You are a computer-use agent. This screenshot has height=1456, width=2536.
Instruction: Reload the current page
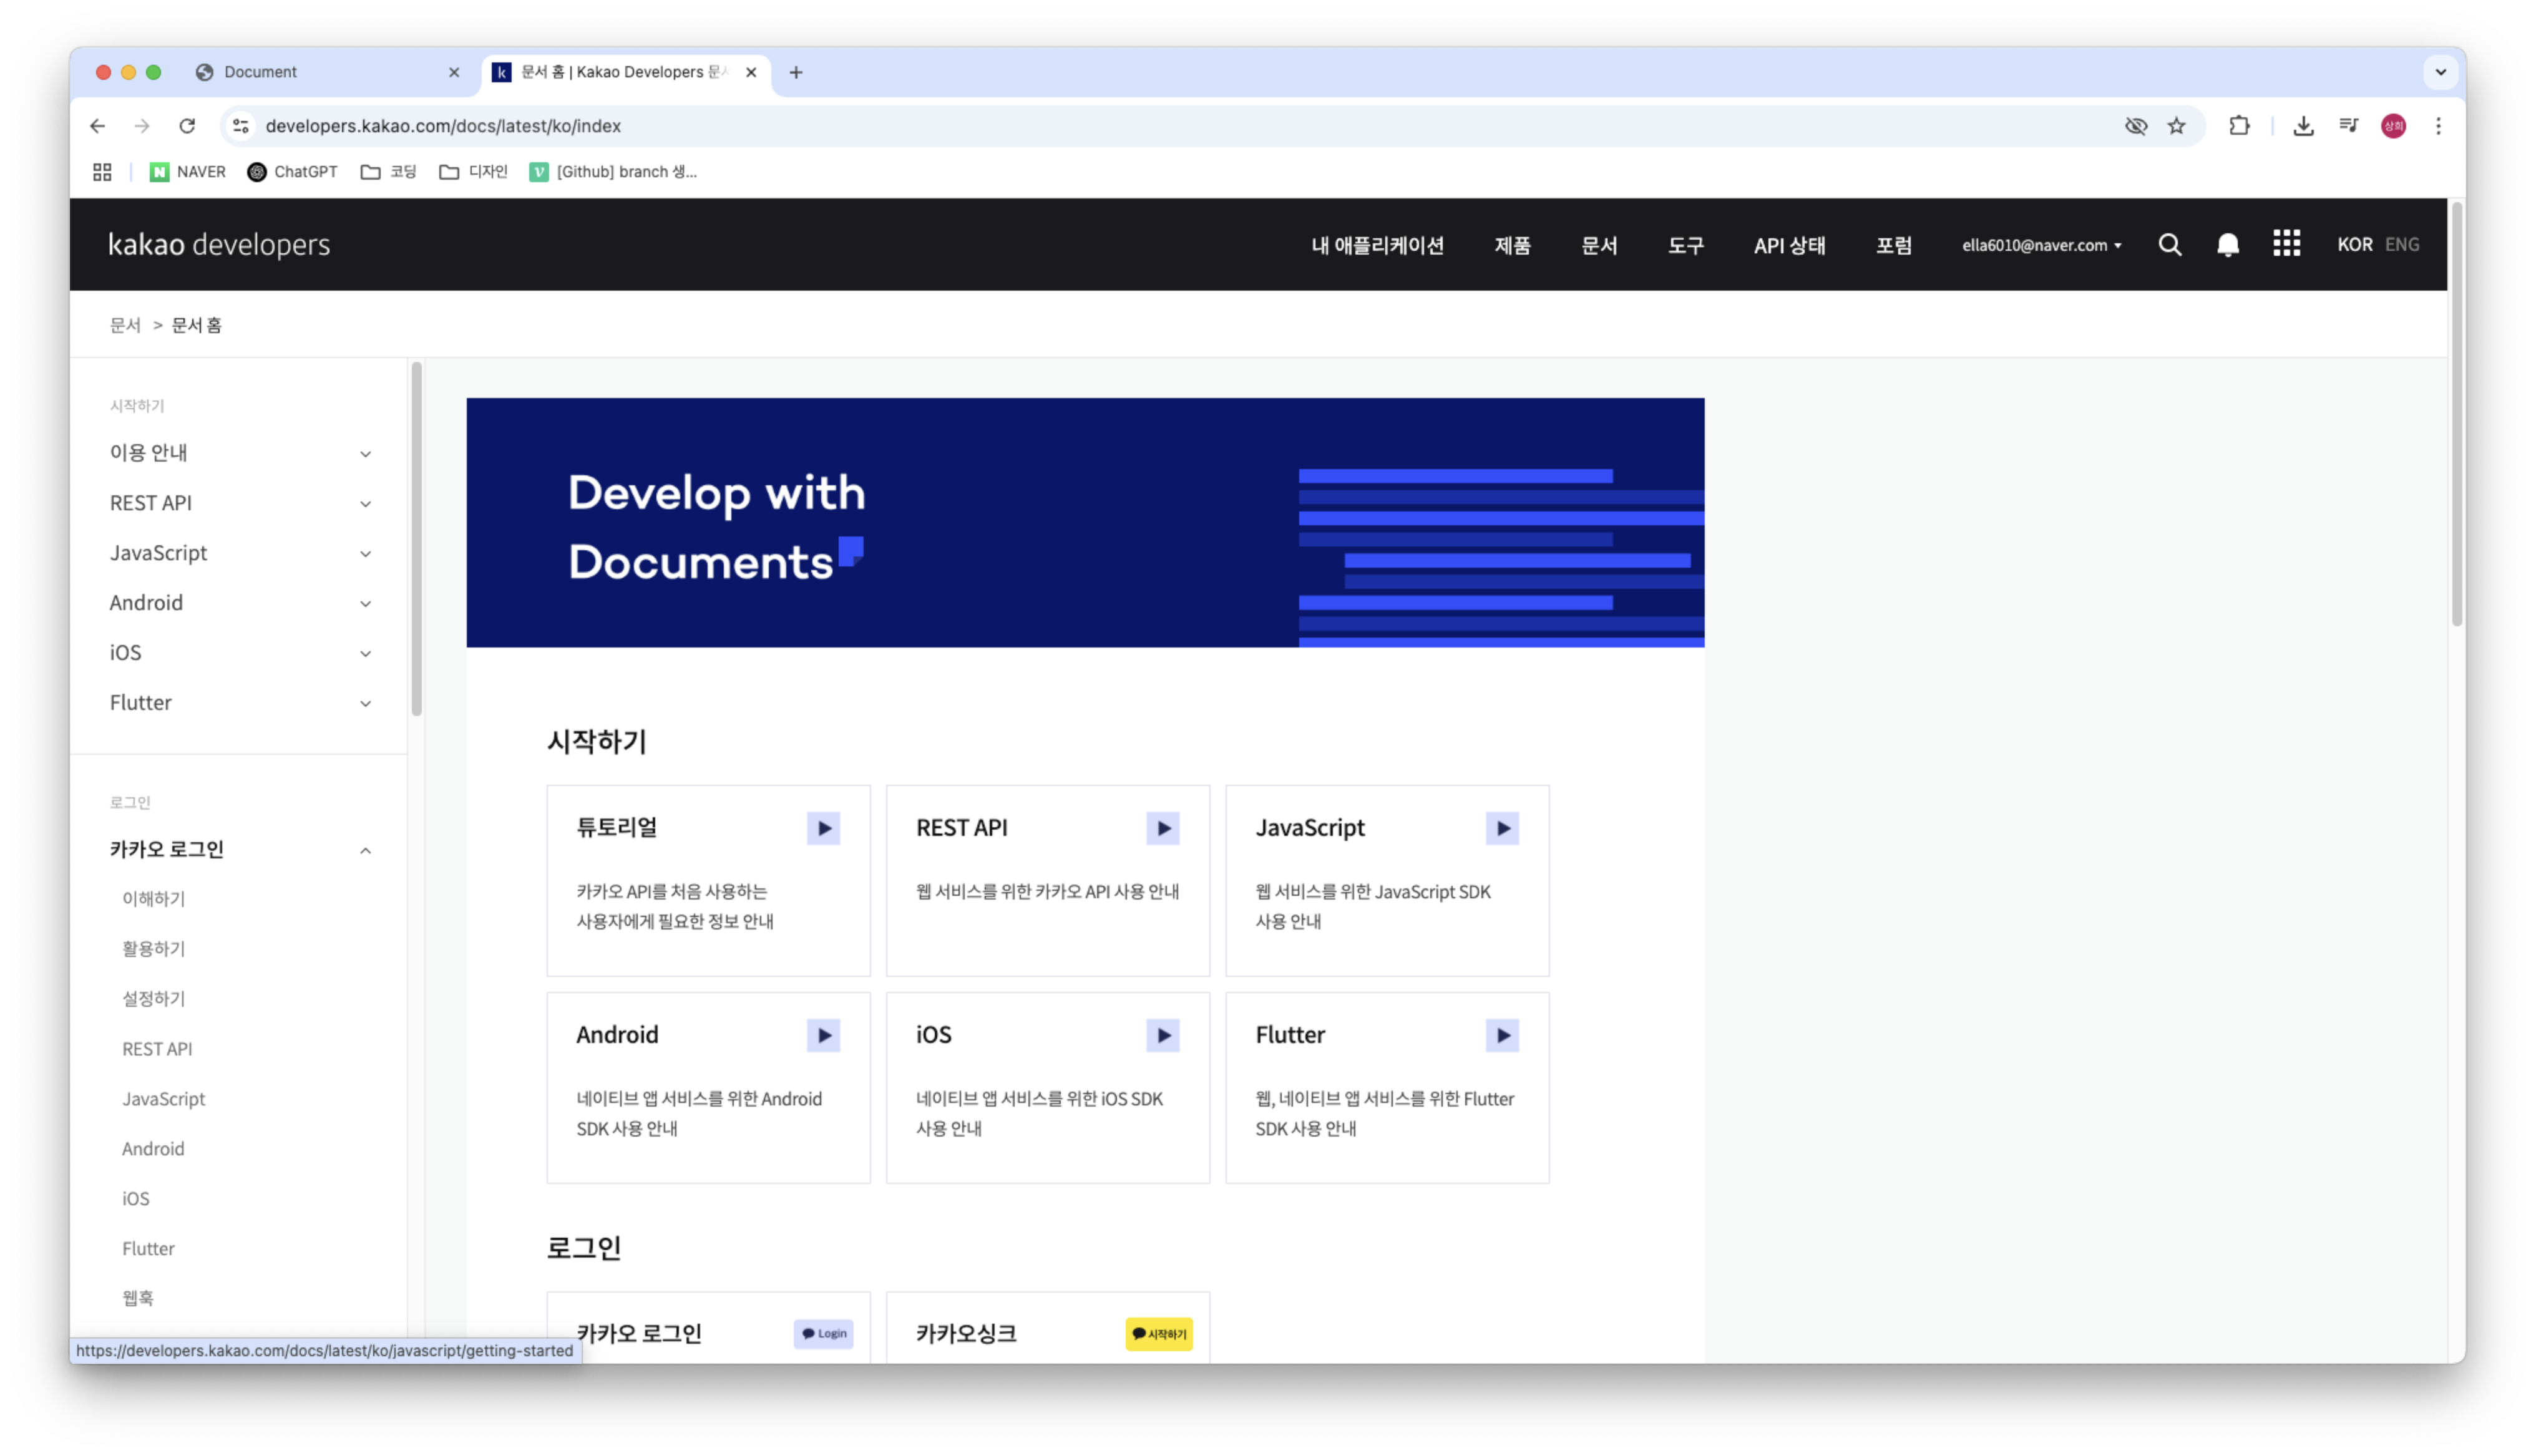click(187, 126)
